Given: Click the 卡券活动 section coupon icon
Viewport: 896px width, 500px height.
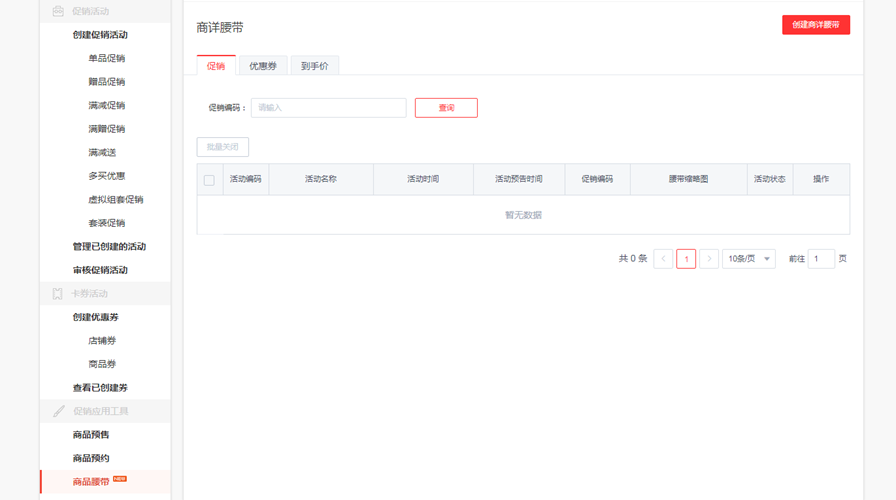Looking at the screenshot, I should 58,294.
